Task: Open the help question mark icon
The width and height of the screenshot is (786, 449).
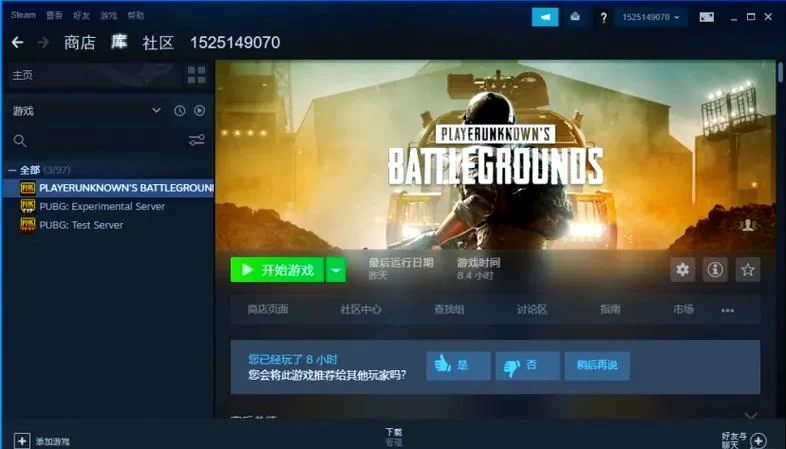Action: 604,18
